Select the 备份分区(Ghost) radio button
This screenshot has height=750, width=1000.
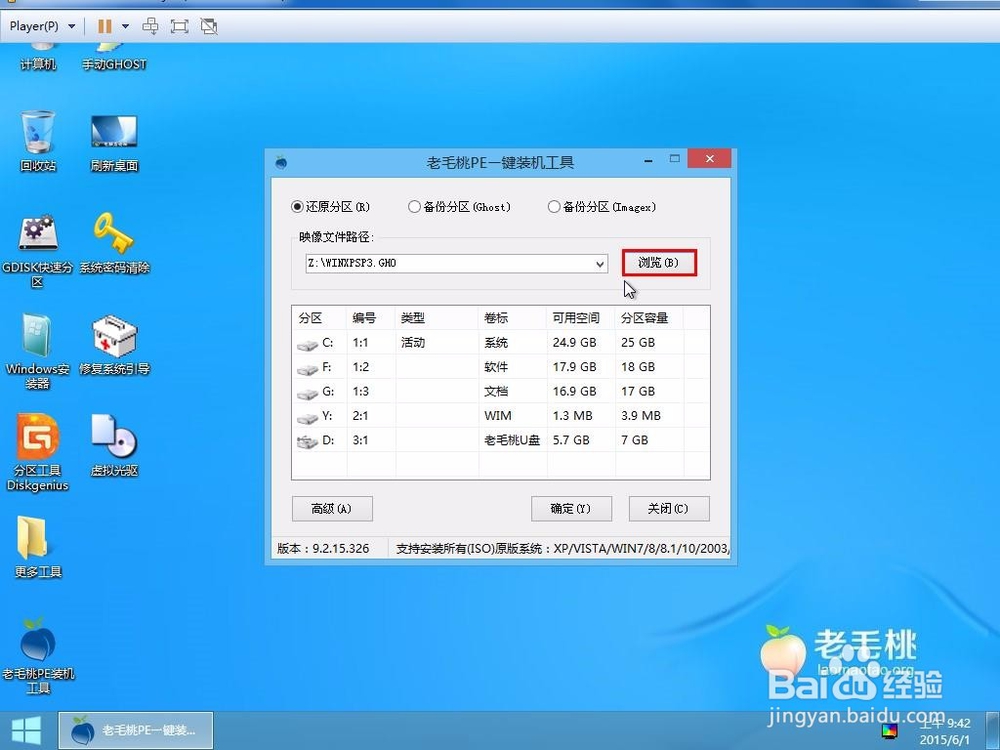point(413,207)
